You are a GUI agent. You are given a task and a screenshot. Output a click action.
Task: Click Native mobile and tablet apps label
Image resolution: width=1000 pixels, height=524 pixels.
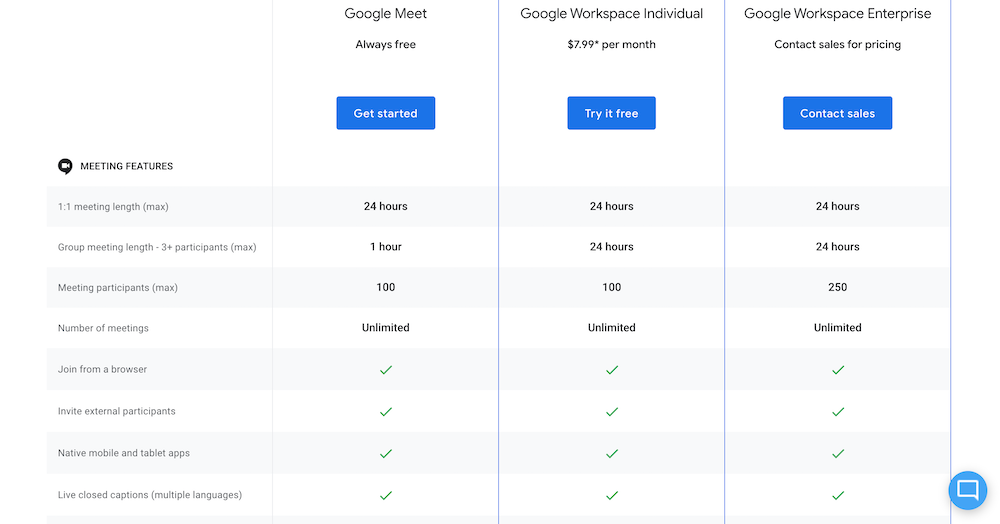(x=124, y=453)
